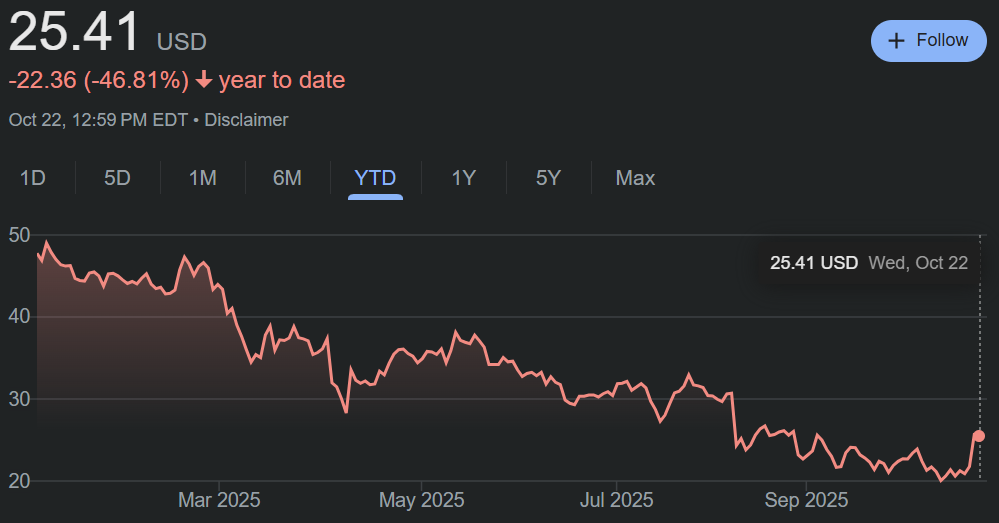Click the 25.41 USD chart tooltip
The height and width of the screenshot is (523, 999).
[x=868, y=263]
